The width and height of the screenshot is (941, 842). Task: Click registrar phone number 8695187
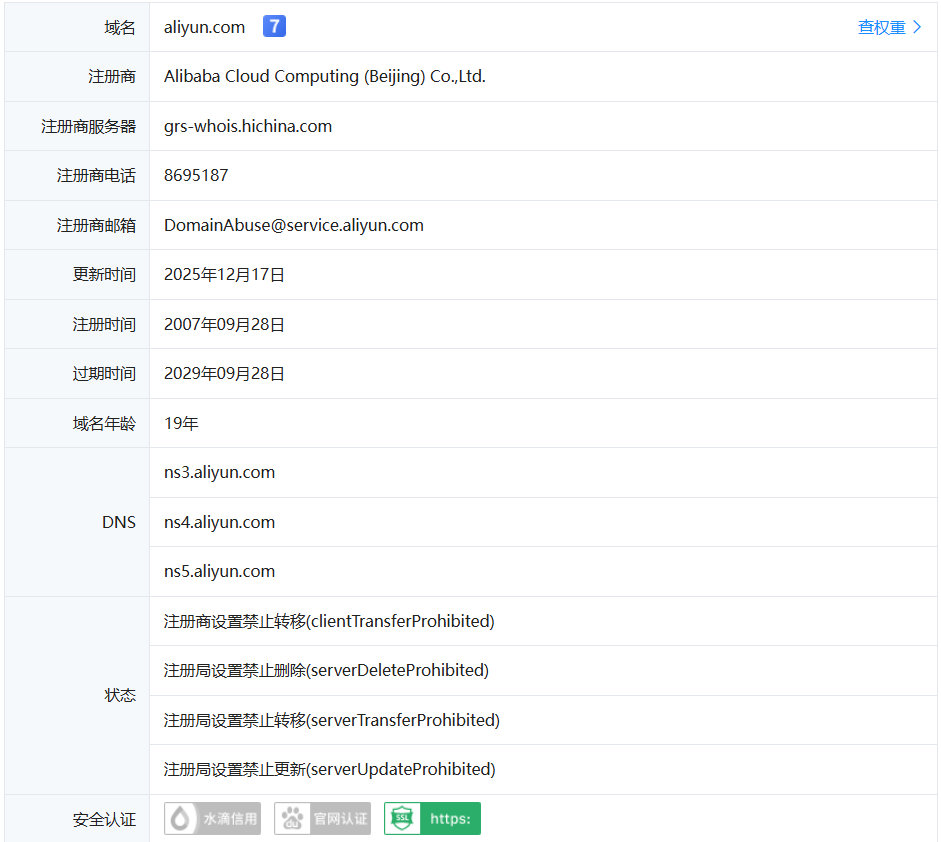coord(196,175)
